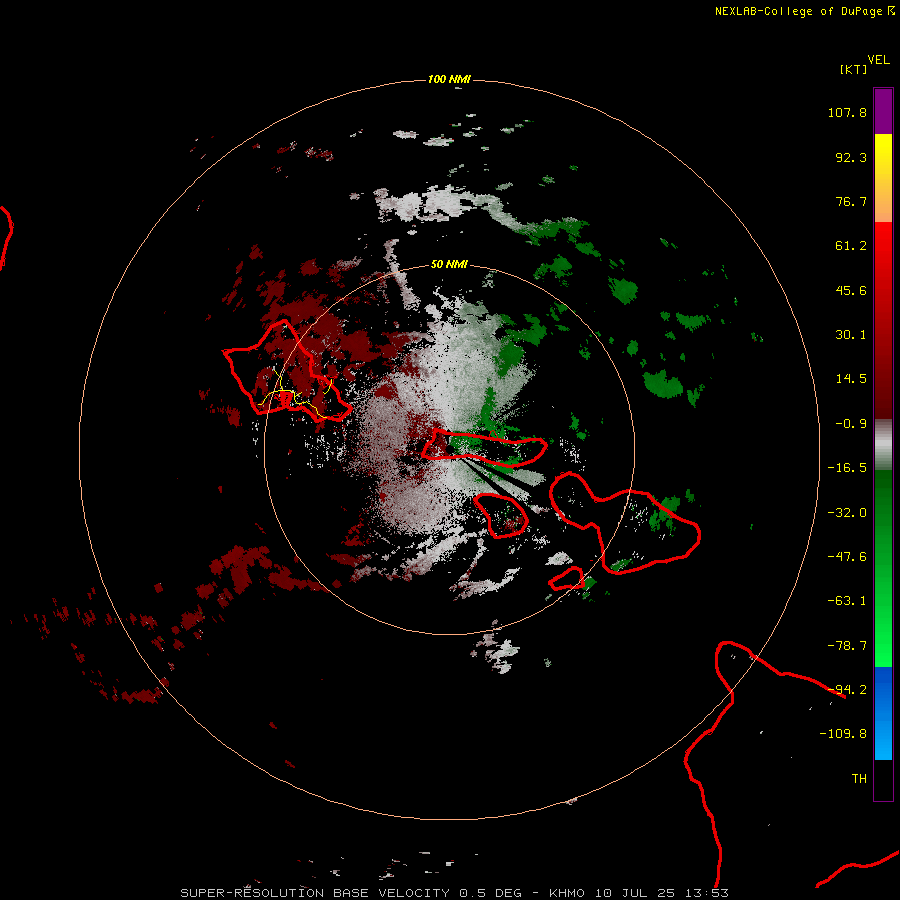This screenshot has width=900, height=900.
Task: Click the 107.8 velocity scale value
Action: point(847,112)
